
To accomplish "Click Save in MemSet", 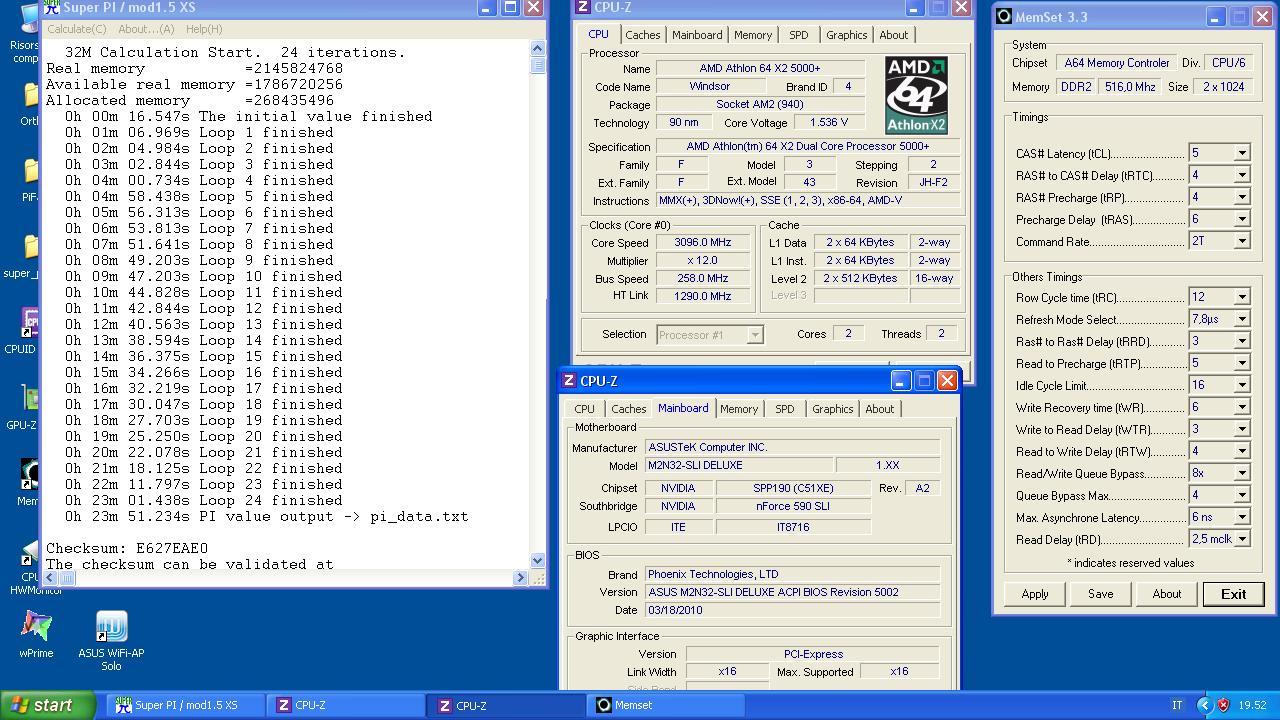I will (x=1100, y=593).
